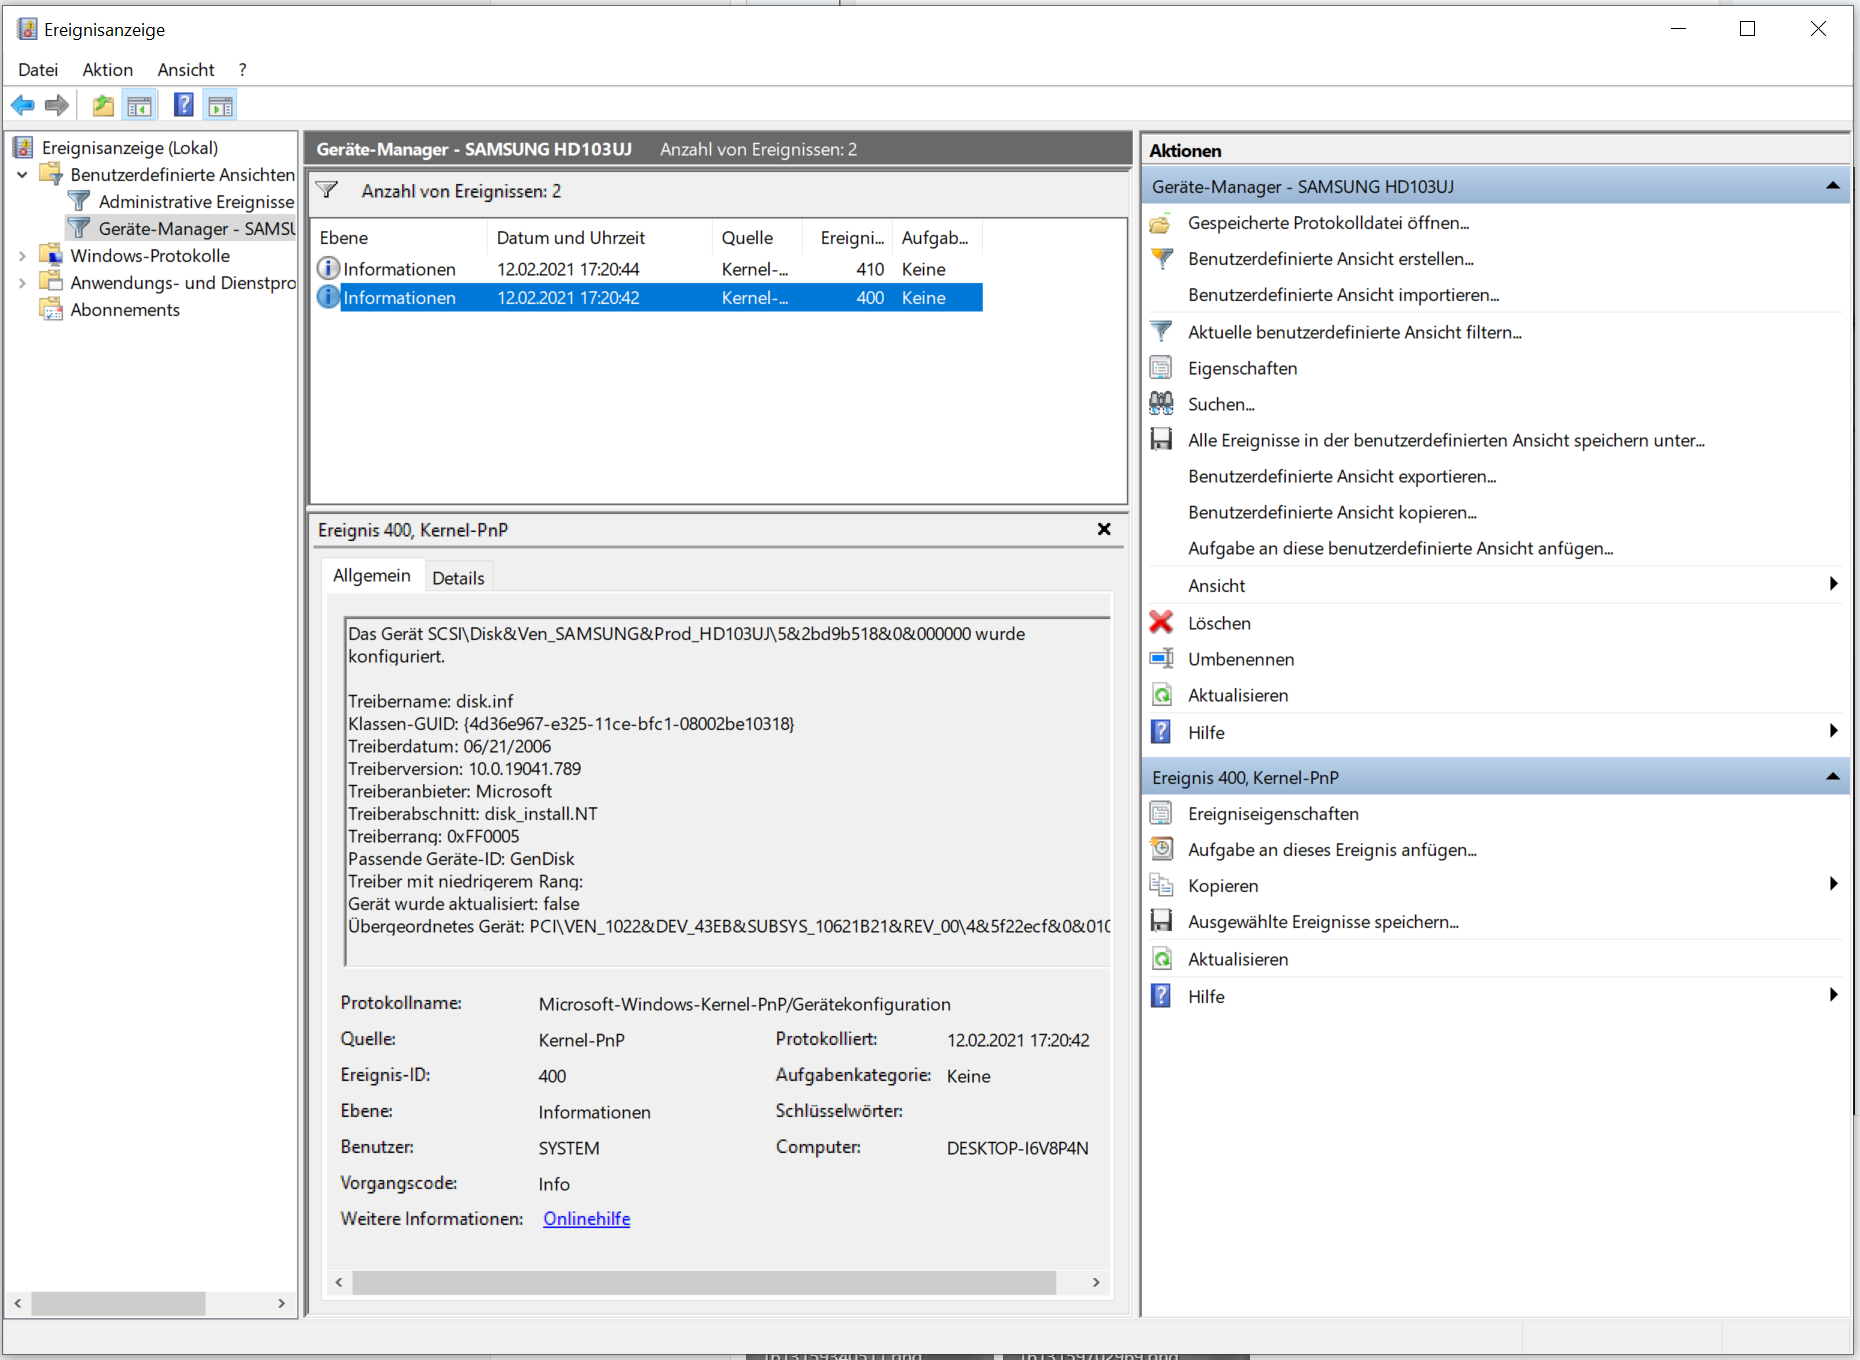The width and height of the screenshot is (1860, 1360).
Task: Sort by Datum und Uhrzeit column header
Action: 600,238
